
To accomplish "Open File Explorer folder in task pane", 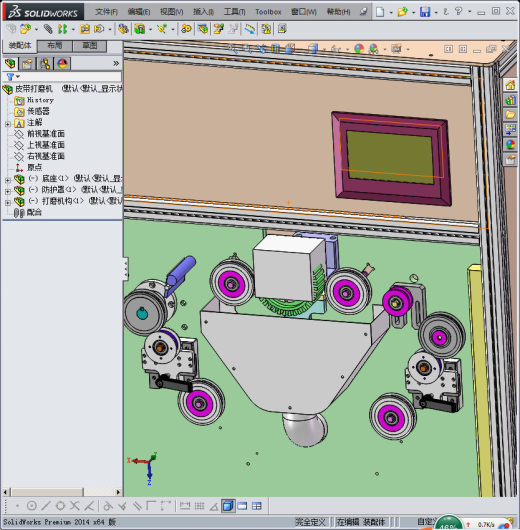I will click(510, 115).
